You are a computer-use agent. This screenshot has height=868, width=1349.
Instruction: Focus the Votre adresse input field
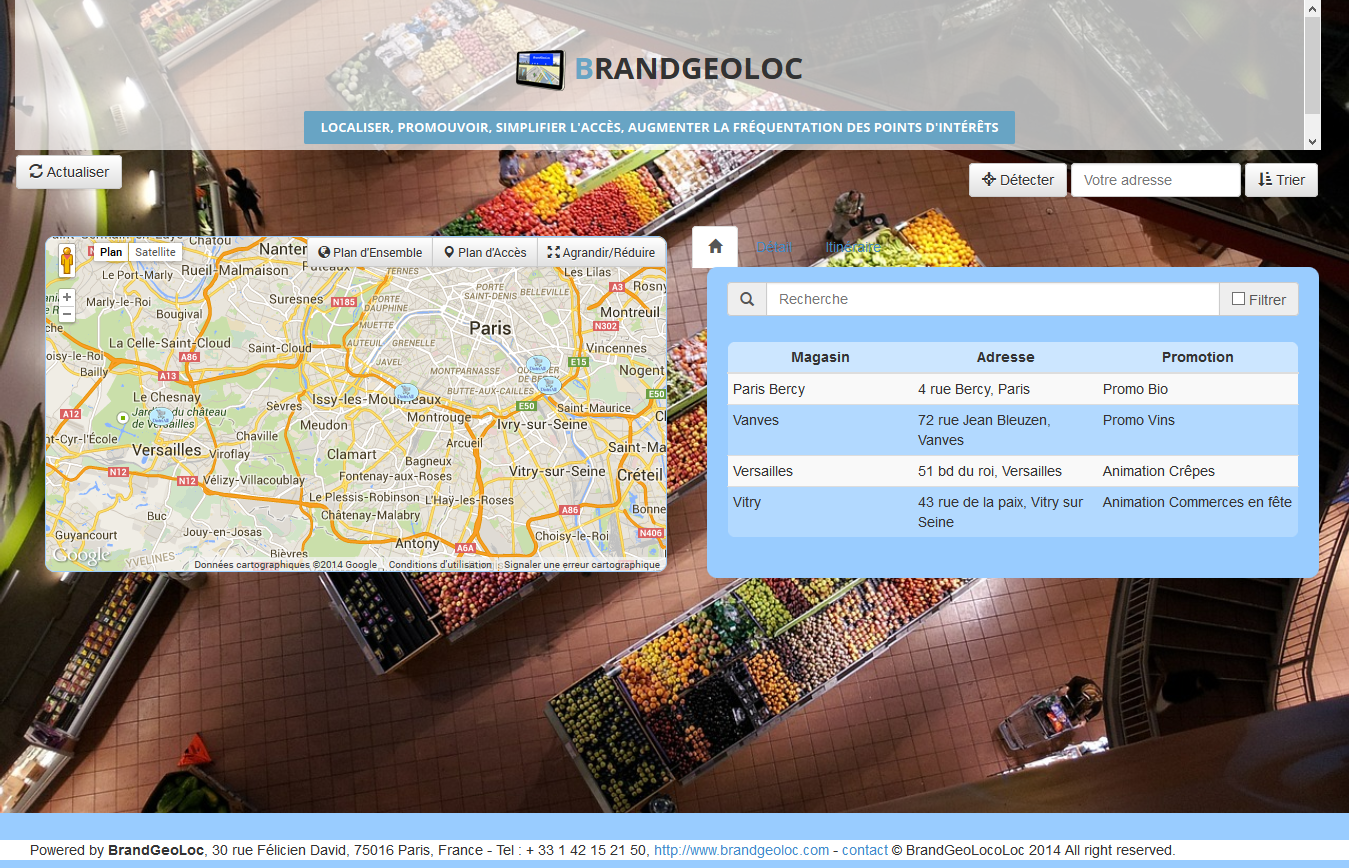[1155, 180]
